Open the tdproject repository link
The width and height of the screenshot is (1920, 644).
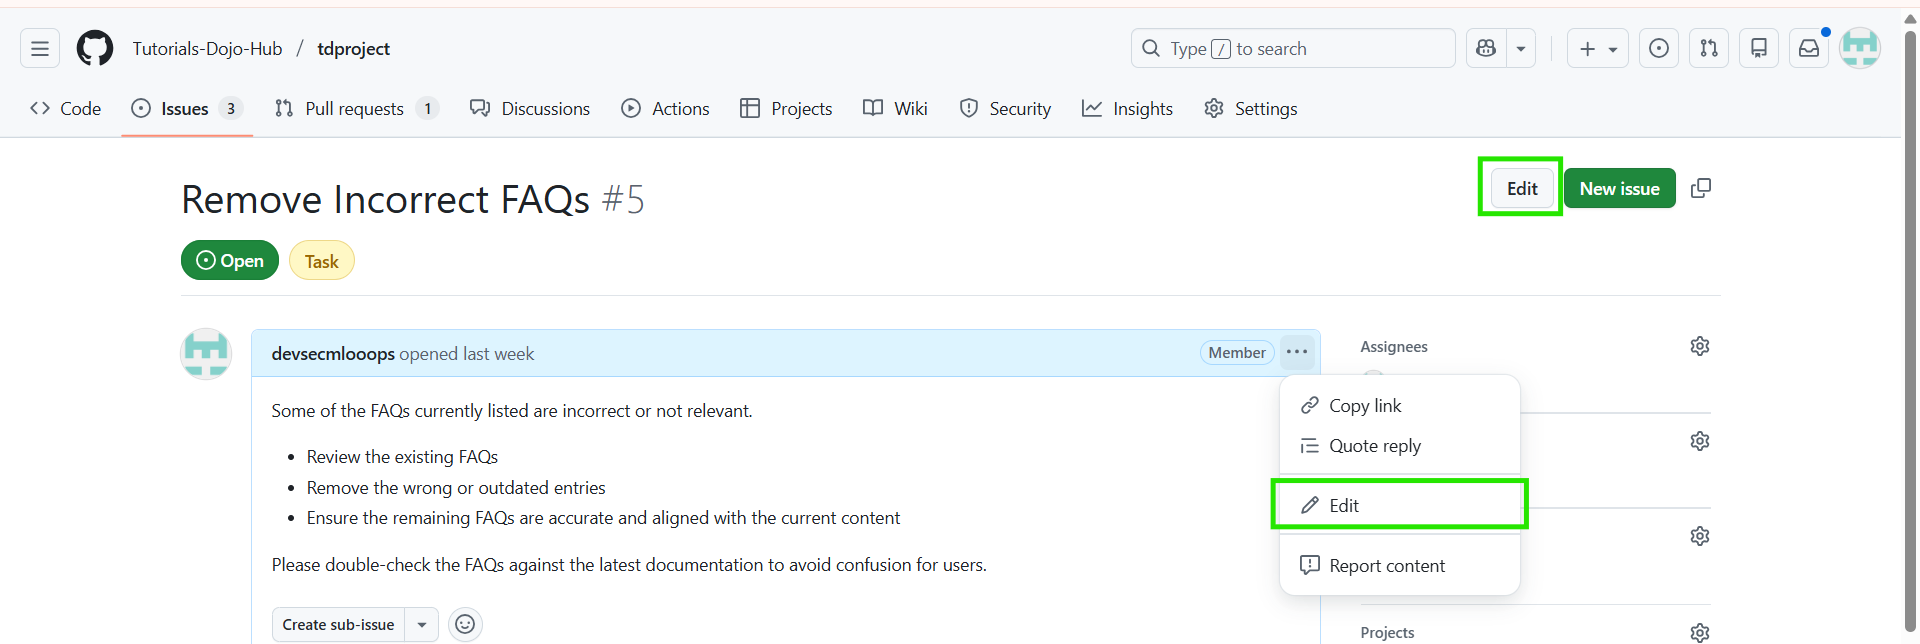(x=353, y=48)
